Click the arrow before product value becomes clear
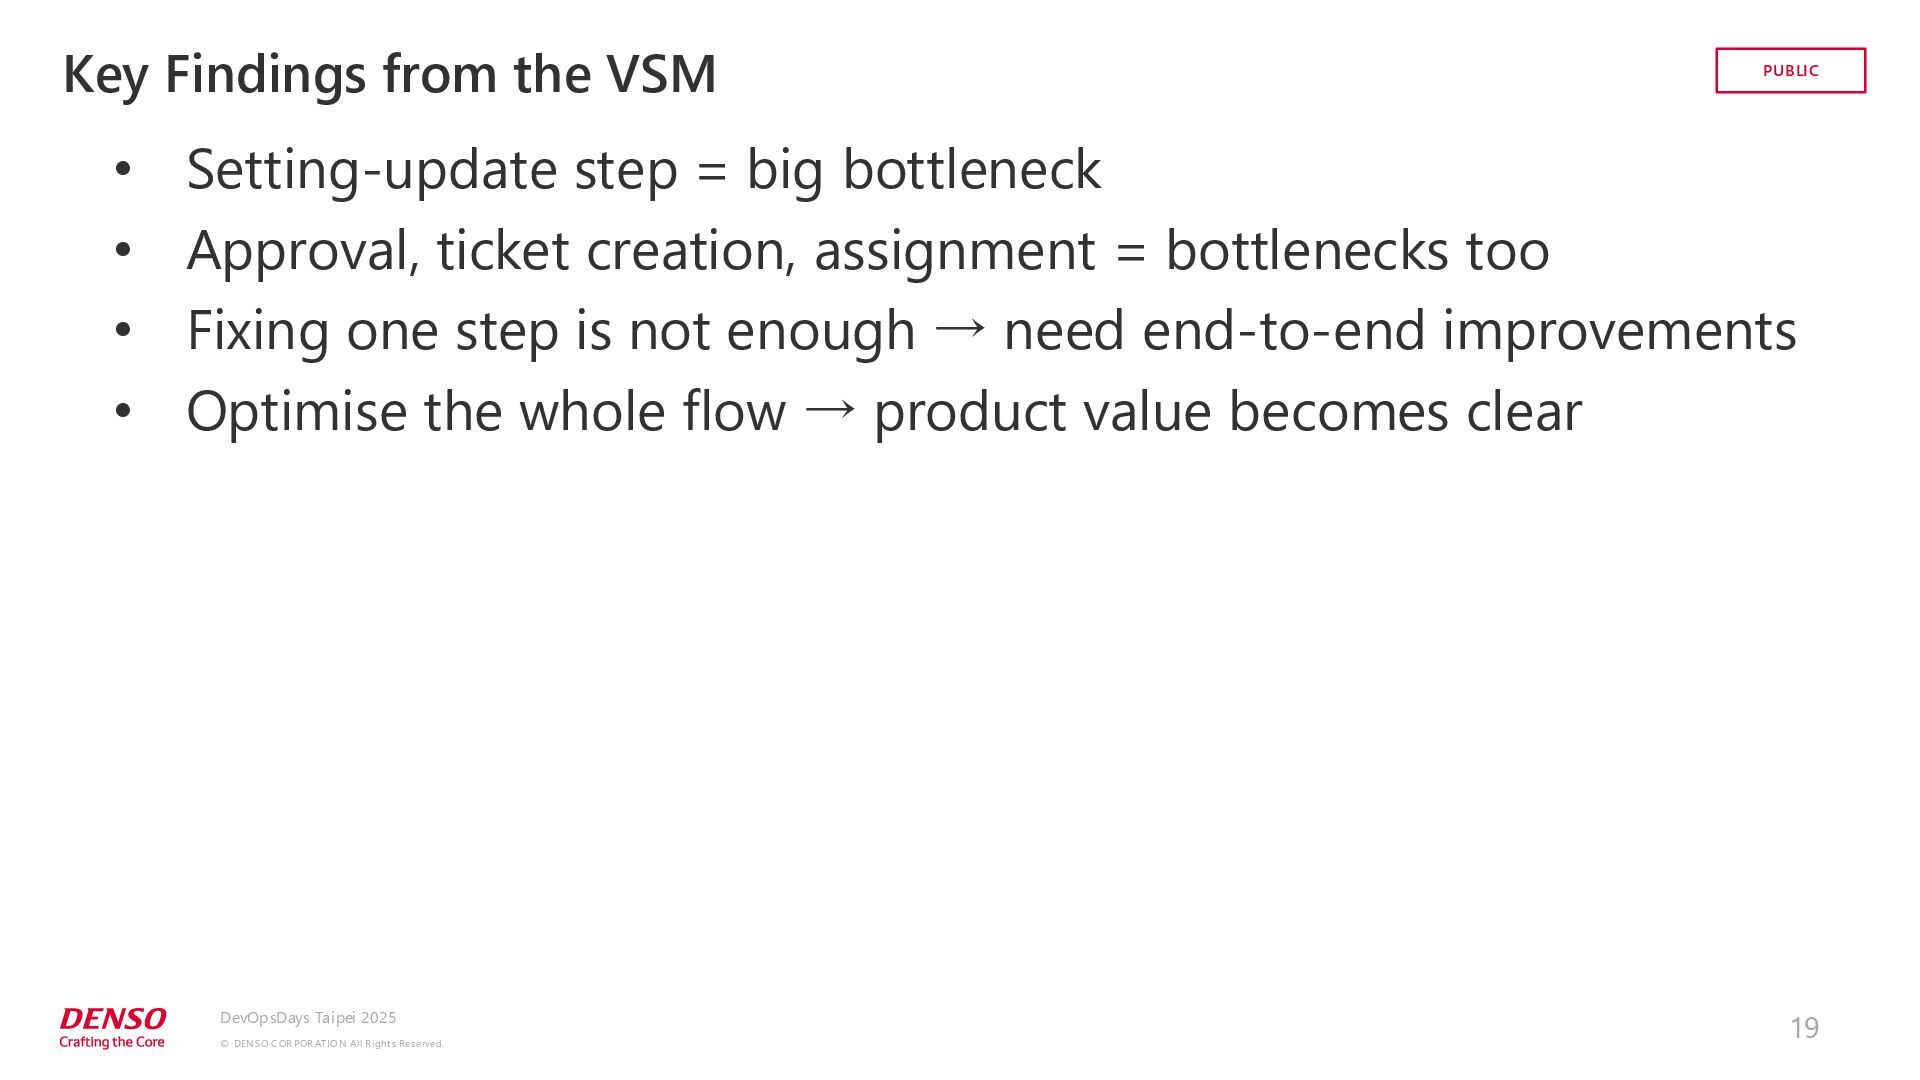1920x1080 pixels. point(830,408)
